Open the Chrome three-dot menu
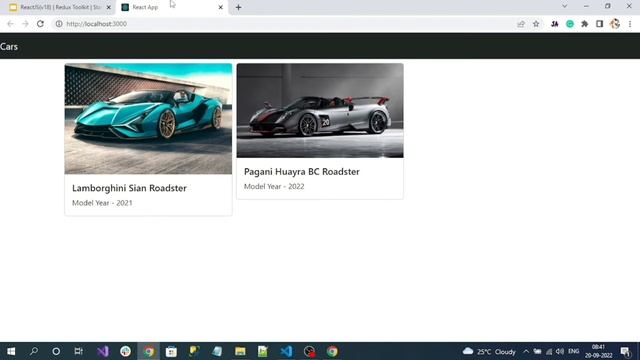Viewport: 640px width, 360px height. coord(630,24)
